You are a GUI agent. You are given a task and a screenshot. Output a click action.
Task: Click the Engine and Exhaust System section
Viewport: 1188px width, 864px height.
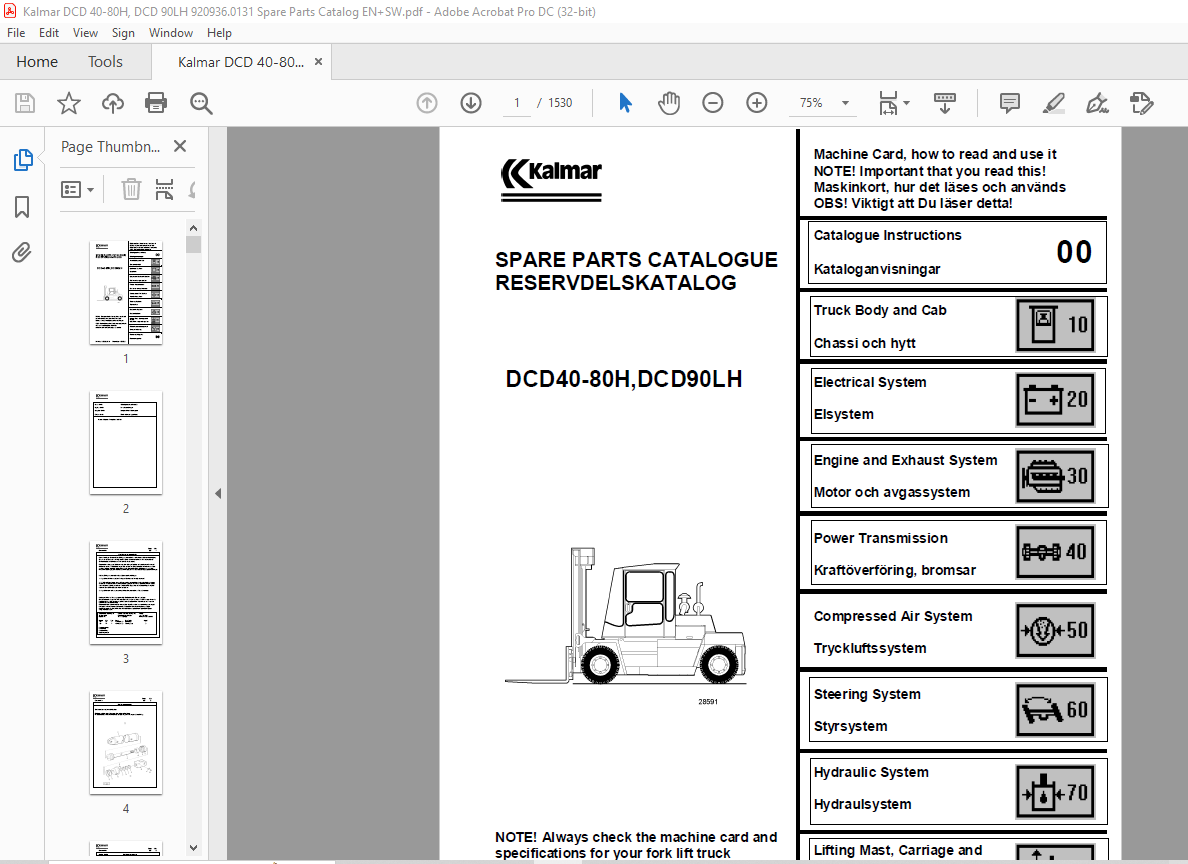coord(957,476)
